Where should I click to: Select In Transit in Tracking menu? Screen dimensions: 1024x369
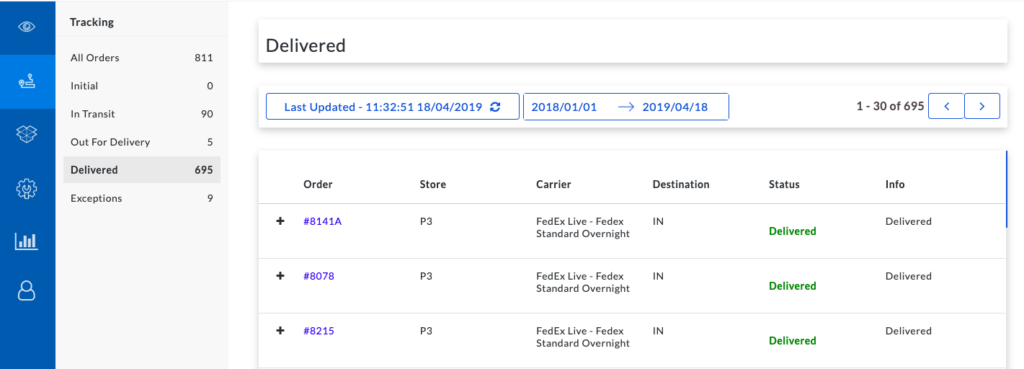(142, 114)
